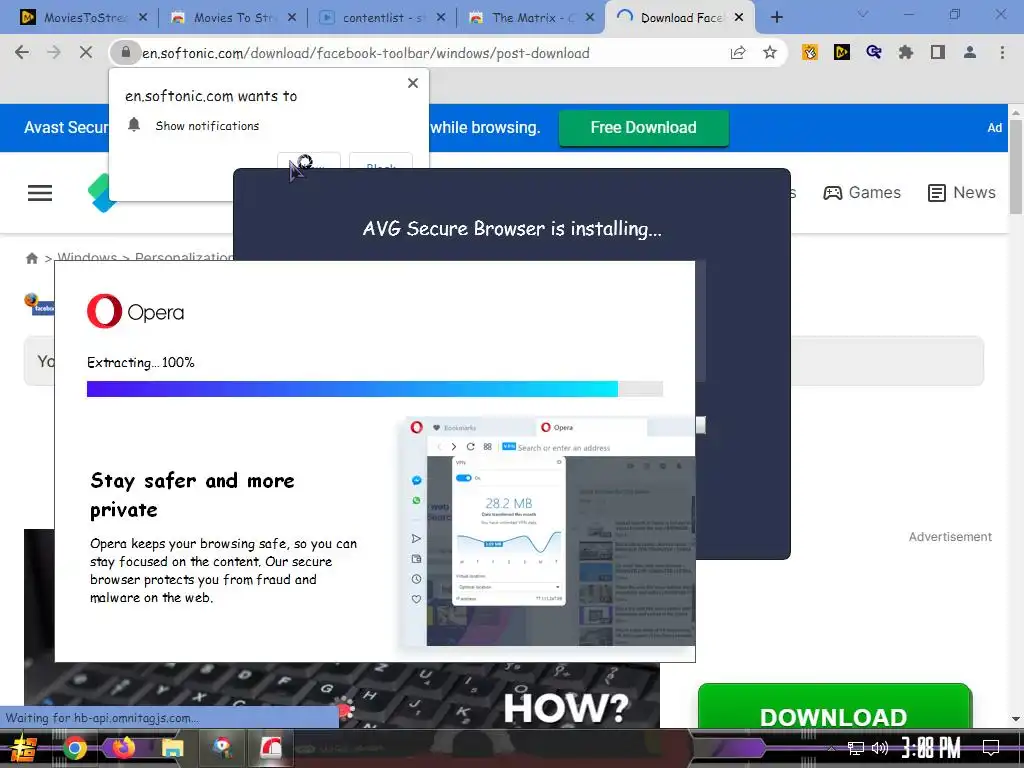Click the address bar URL
This screenshot has height=768, width=1024.
366,54
